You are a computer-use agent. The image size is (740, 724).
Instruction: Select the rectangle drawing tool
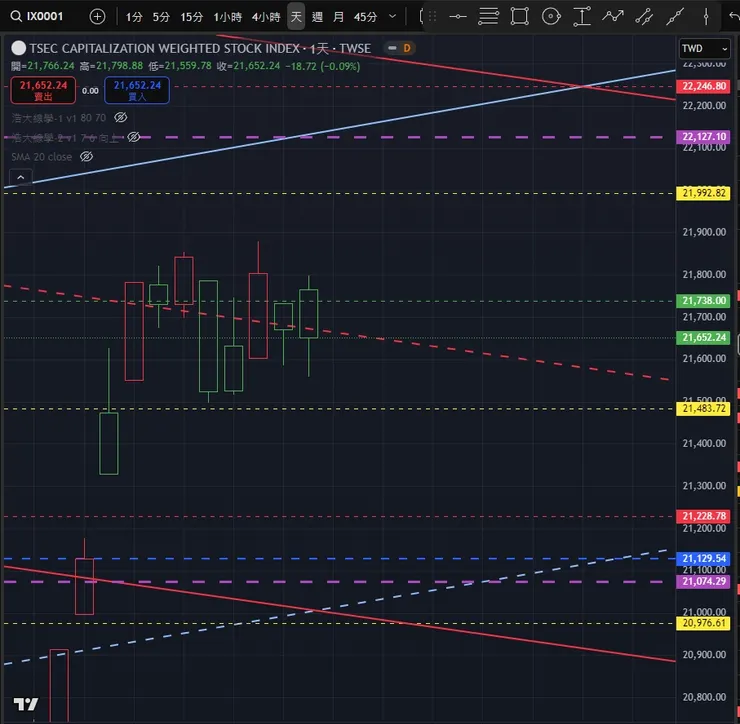click(520, 17)
